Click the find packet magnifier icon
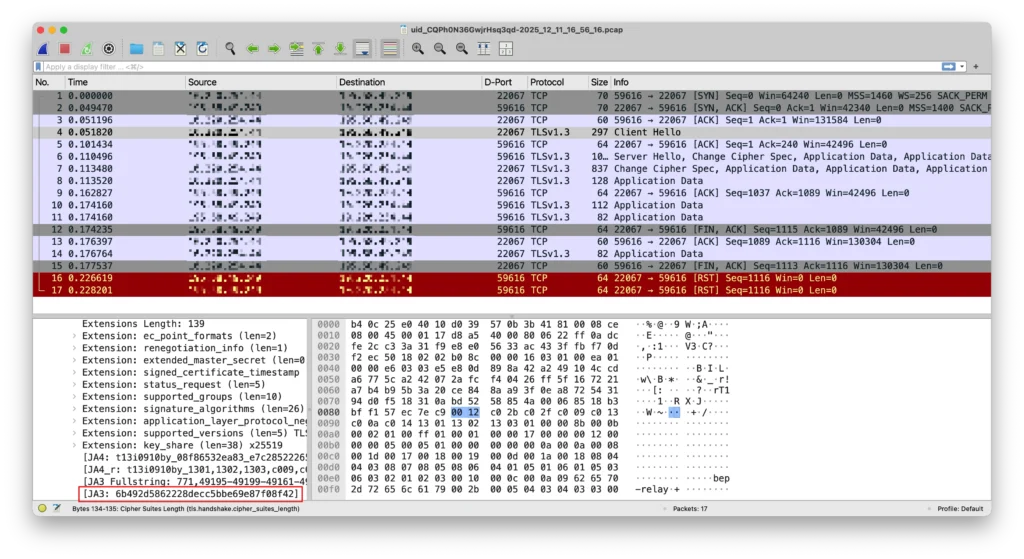This screenshot has height=559, width=1024. (x=230, y=48)
